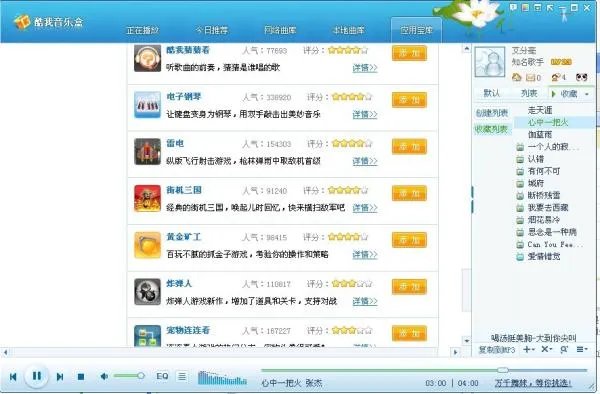Open the add songs plus dropdown
This screenshot has height=394, width=600.
[x=529, y=349]
